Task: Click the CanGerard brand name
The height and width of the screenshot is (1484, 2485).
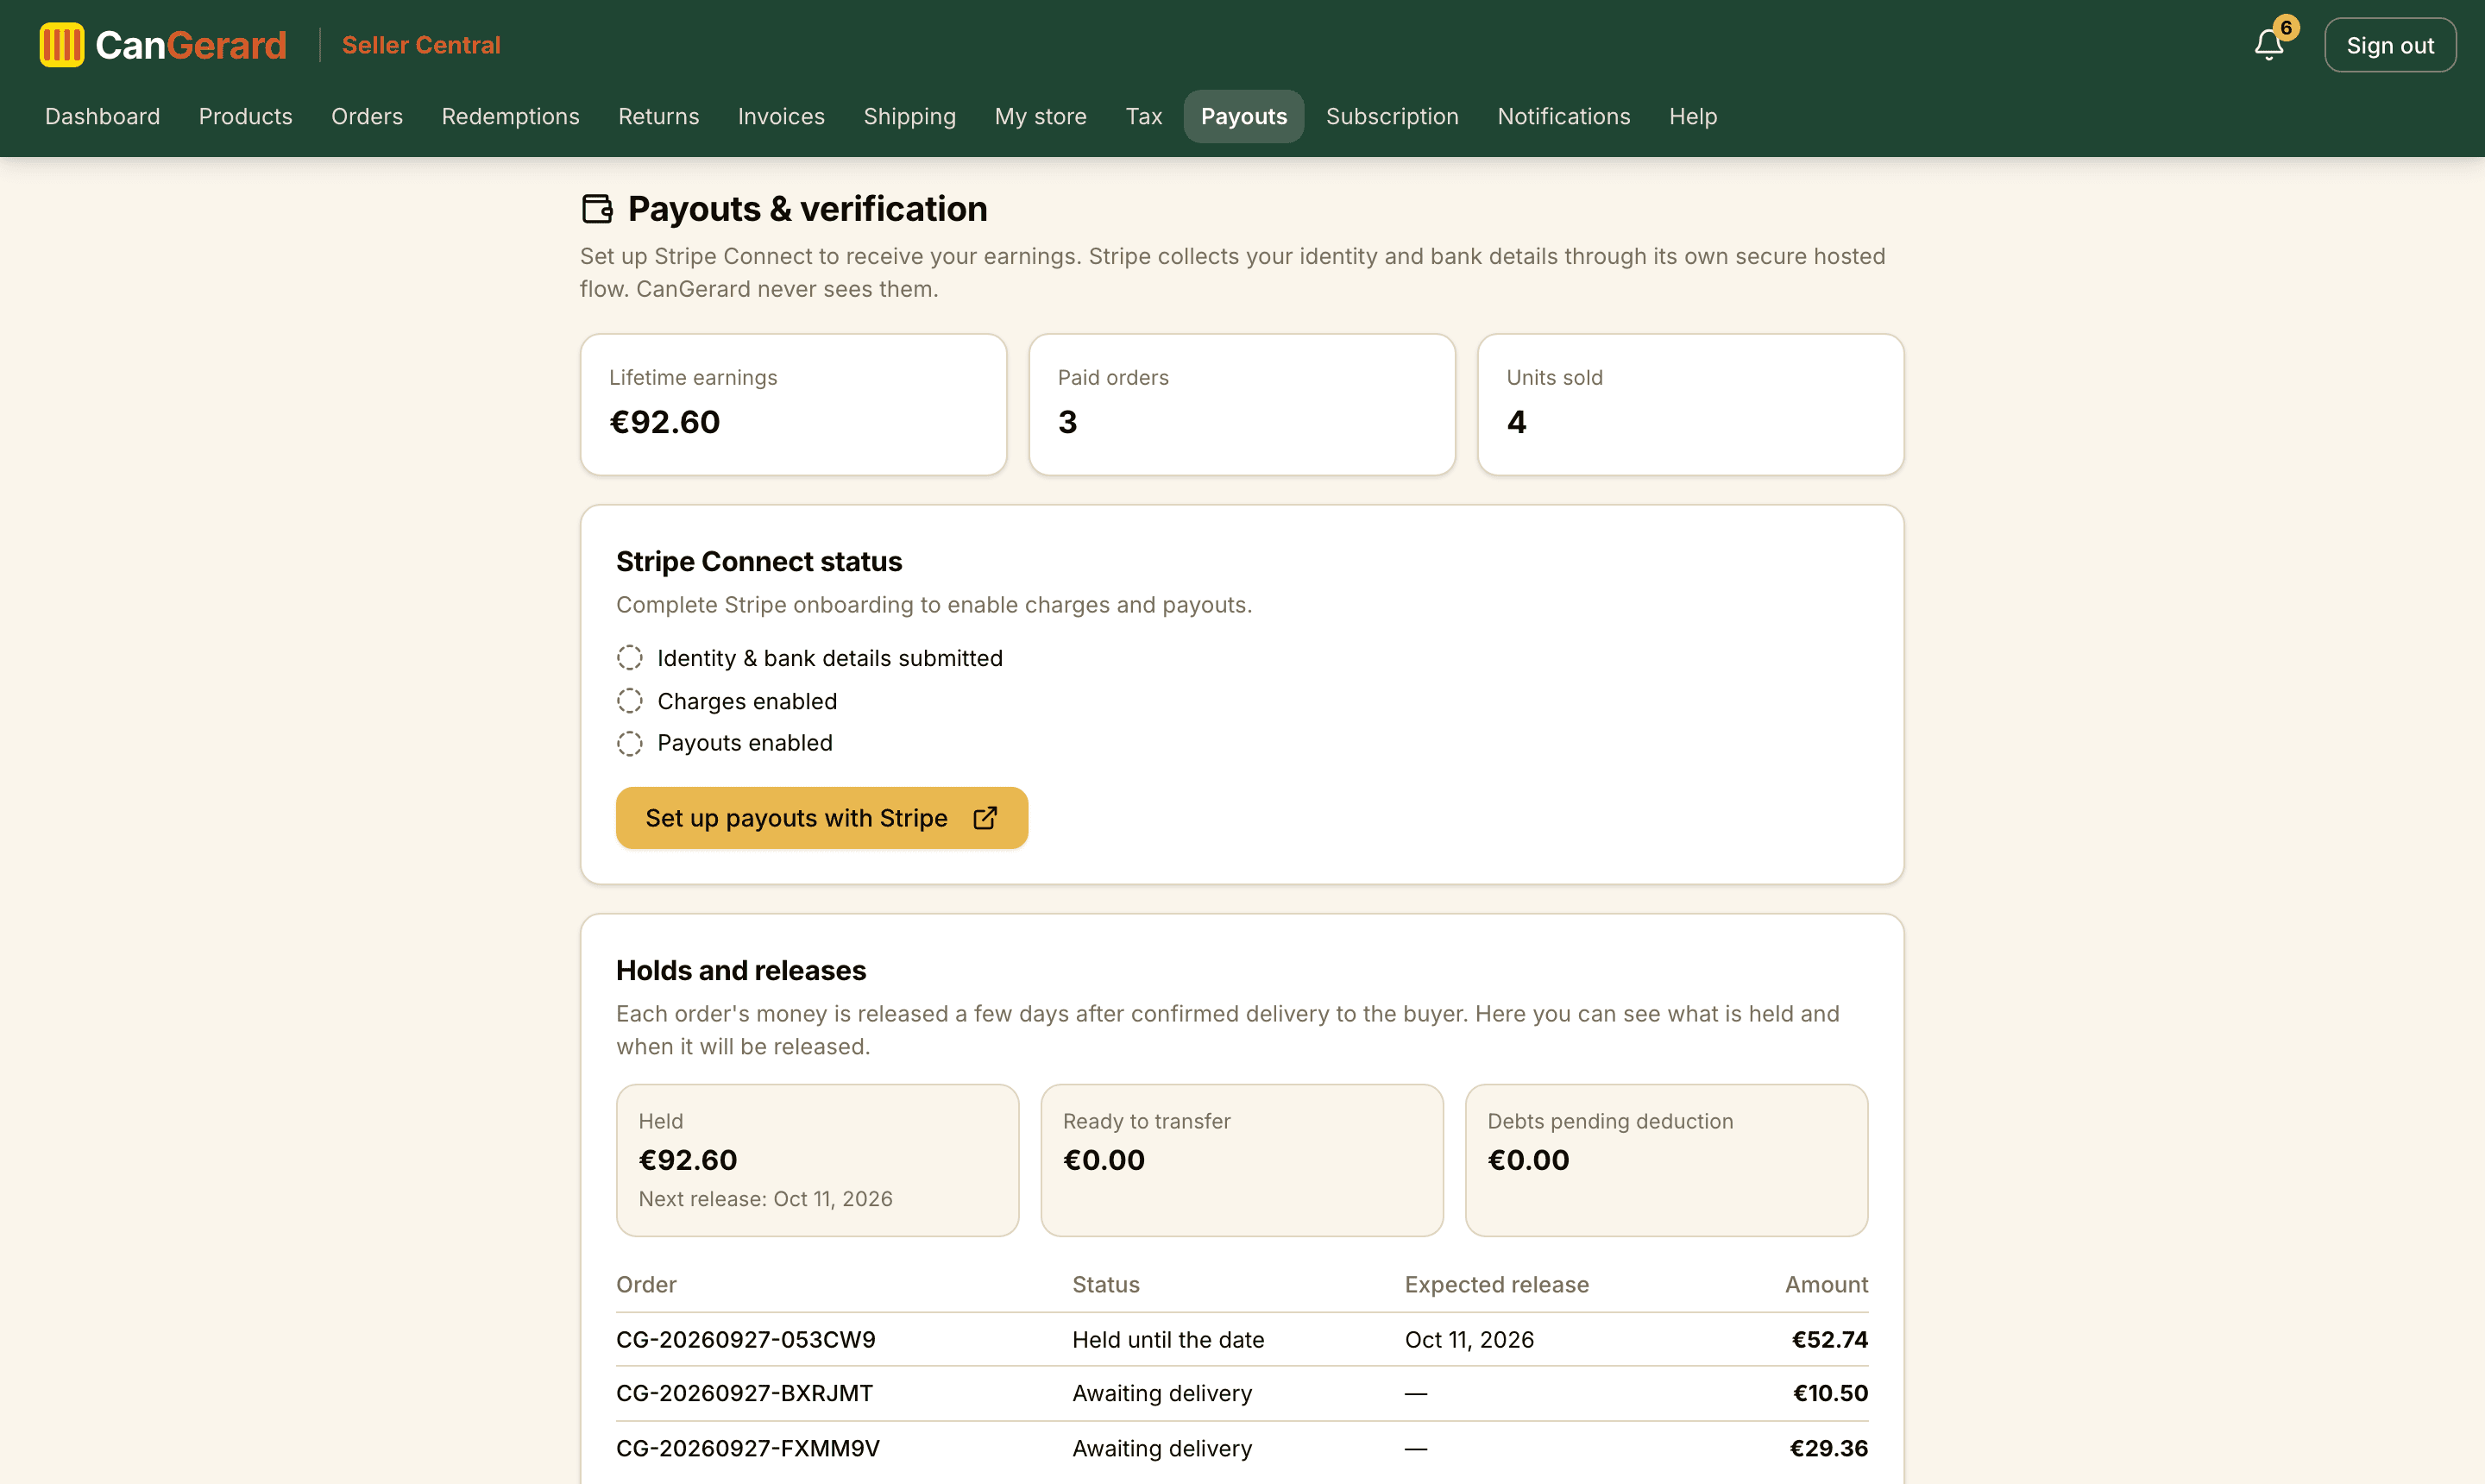Action: (191, 45)
